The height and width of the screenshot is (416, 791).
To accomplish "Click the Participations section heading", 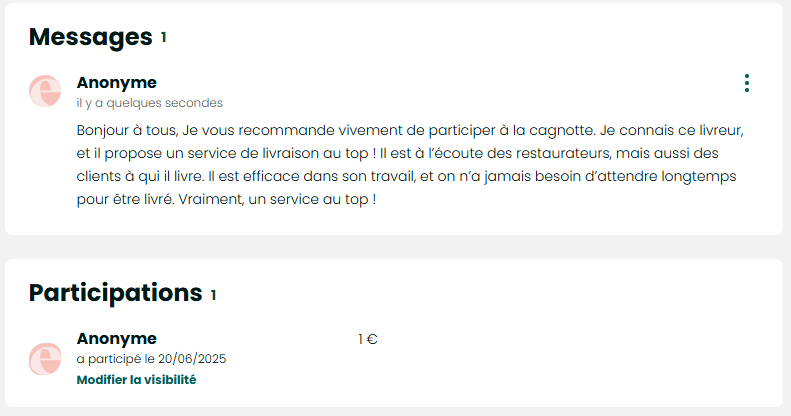I will tap(115, 293).
